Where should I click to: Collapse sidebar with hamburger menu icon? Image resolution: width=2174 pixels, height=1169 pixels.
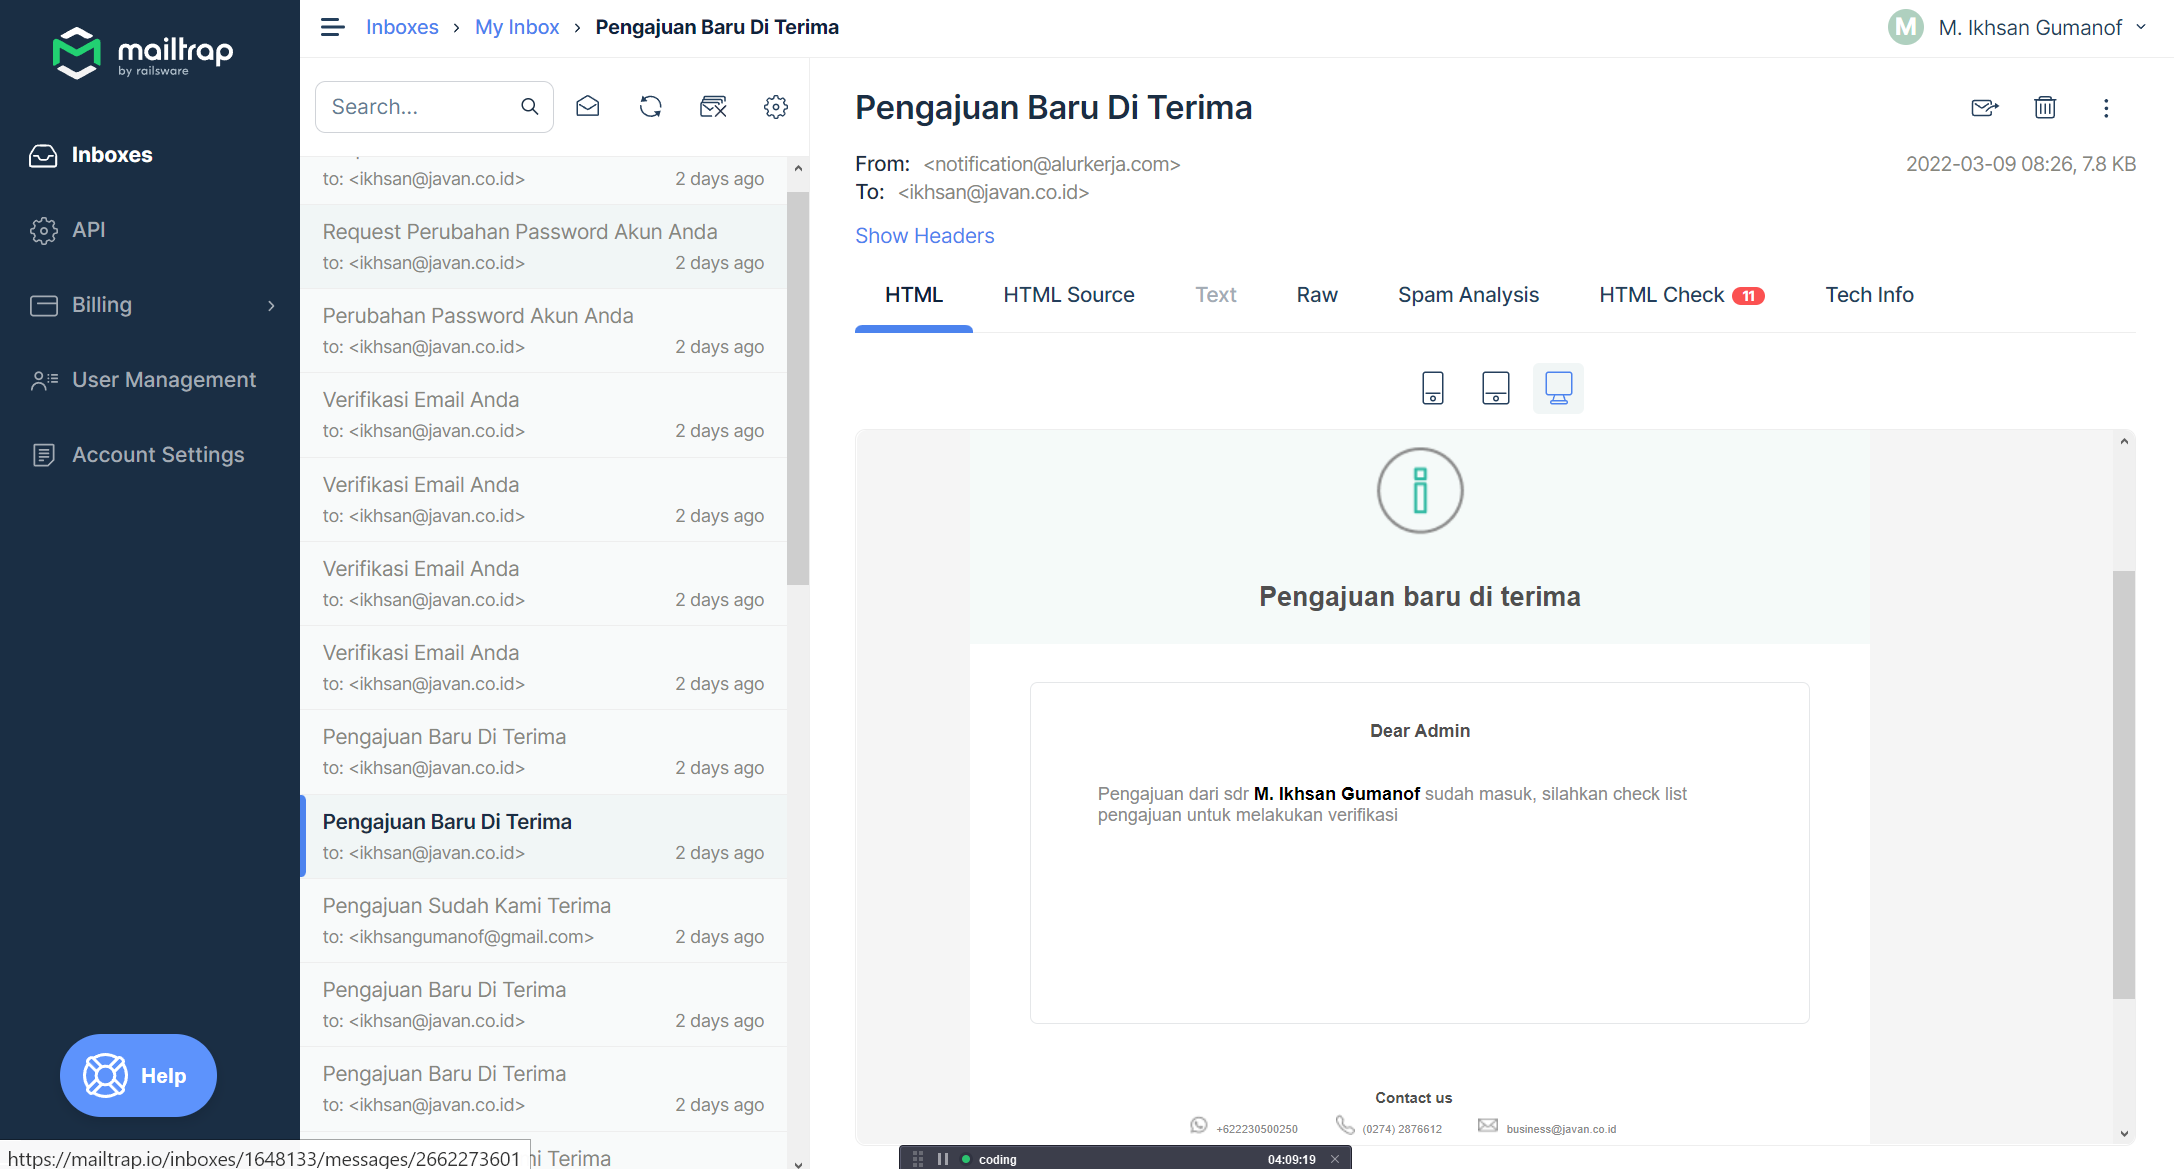(332, 27)
